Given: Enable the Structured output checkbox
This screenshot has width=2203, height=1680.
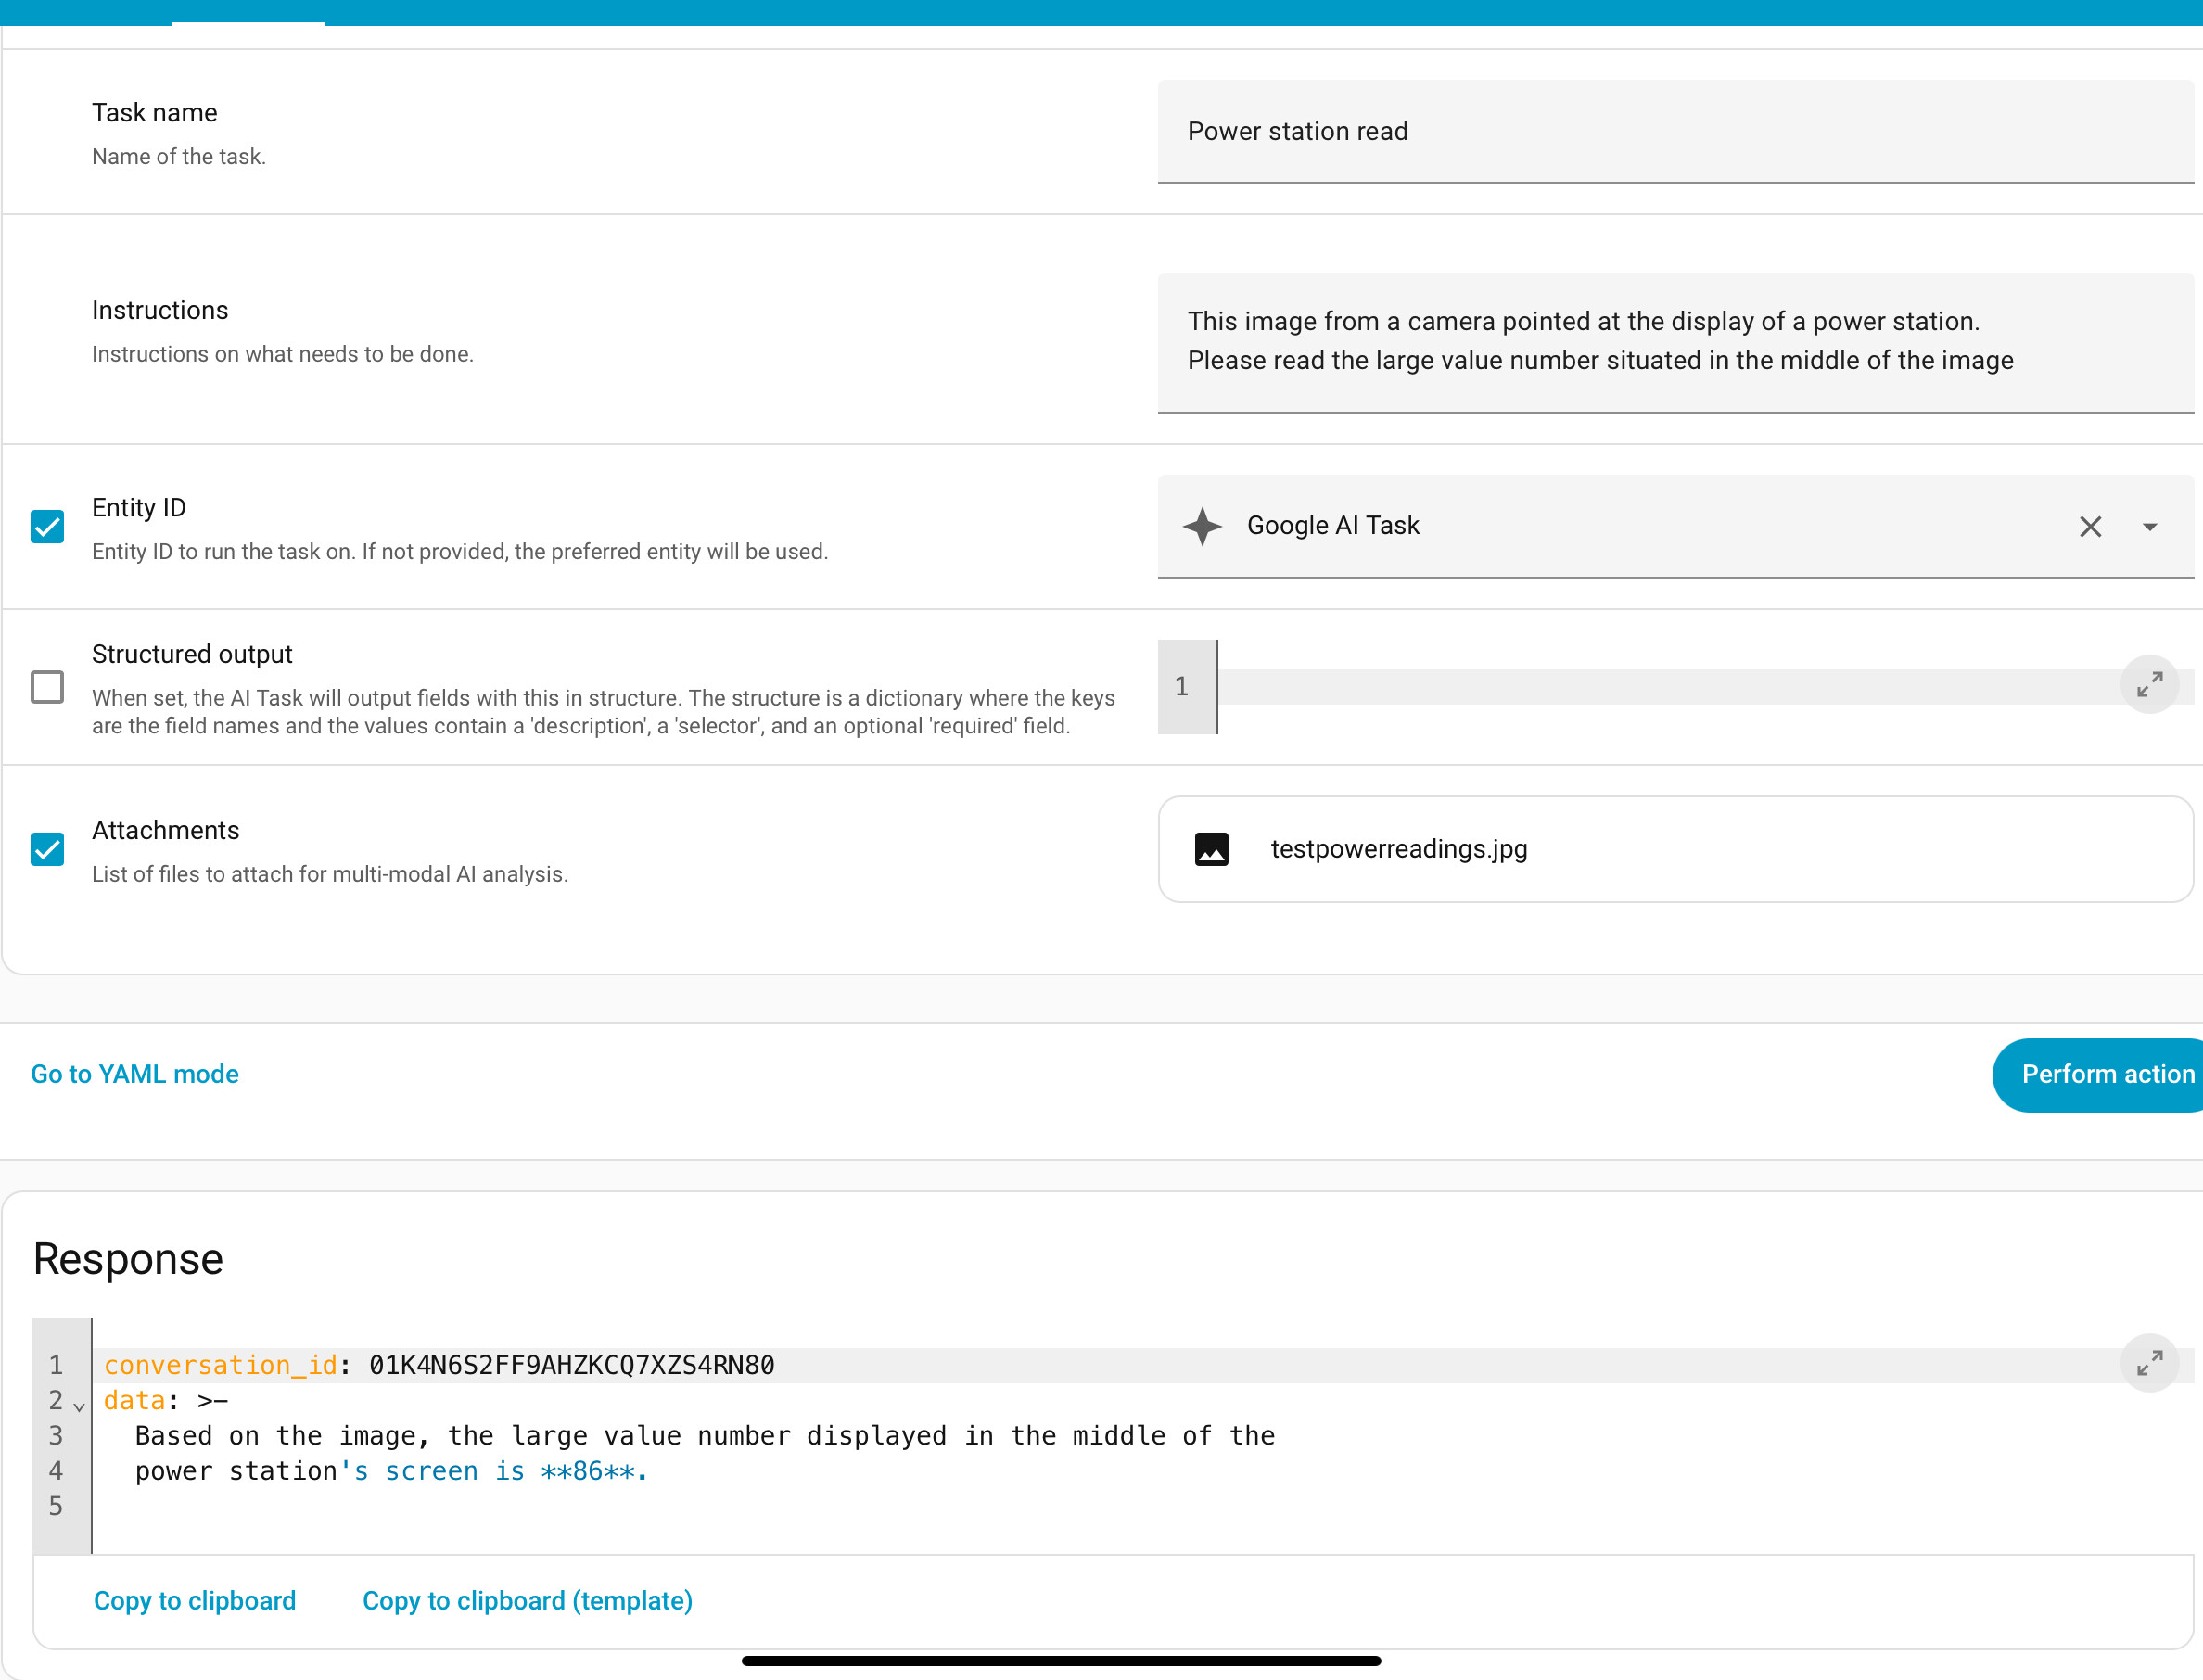Looking at the screenshot, I should point(46,687).
